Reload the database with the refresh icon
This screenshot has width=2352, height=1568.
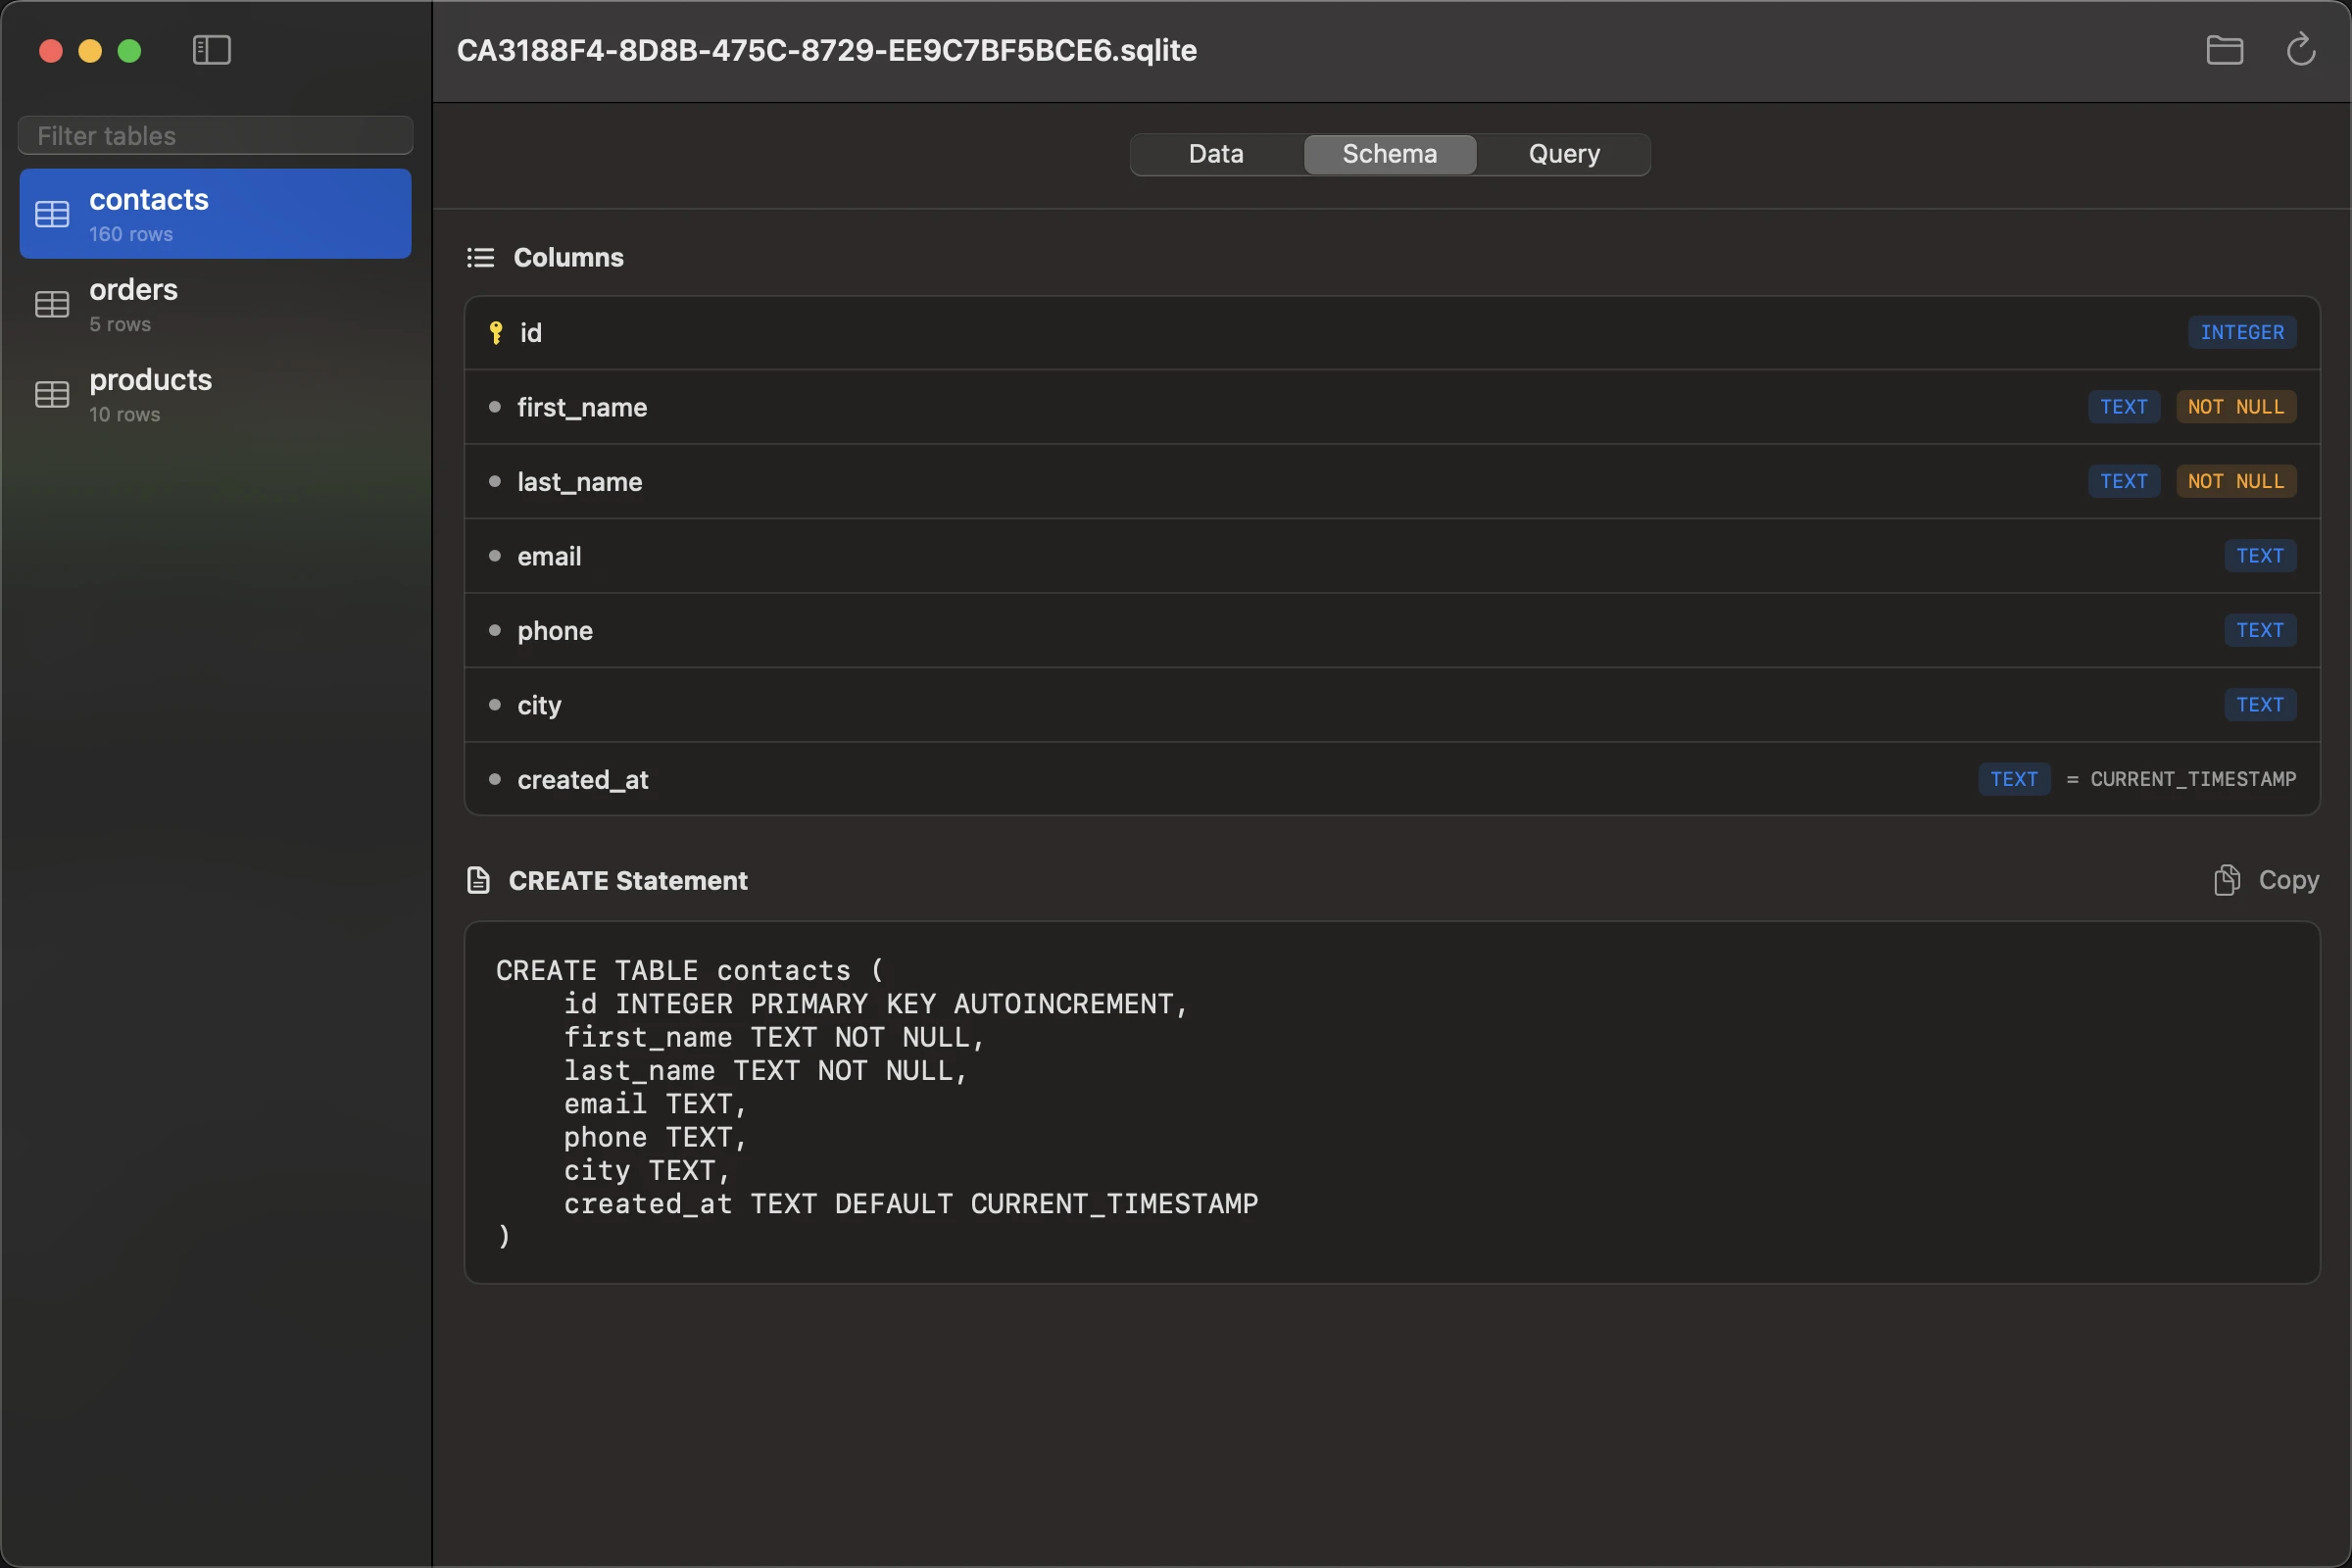(x=2301, y=50)
